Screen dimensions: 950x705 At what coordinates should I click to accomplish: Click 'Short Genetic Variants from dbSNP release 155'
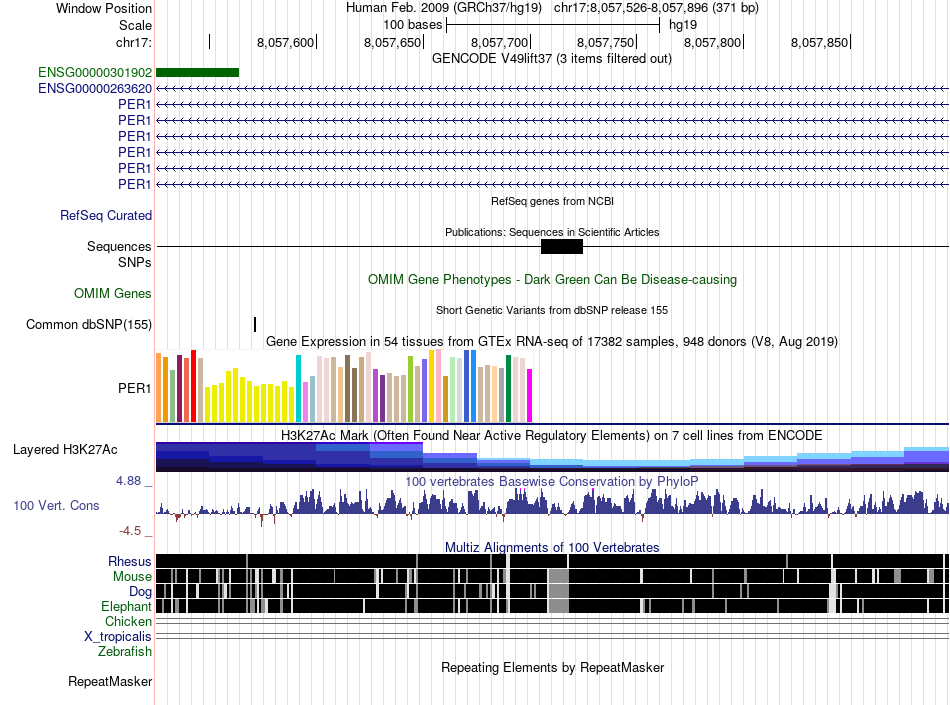point(552,310)
